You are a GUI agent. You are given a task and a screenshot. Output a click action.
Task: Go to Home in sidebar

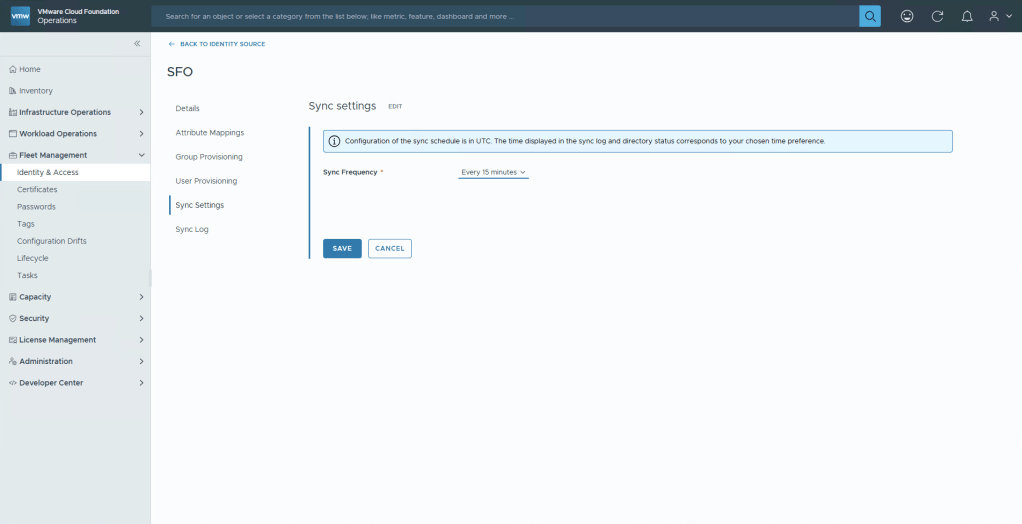click(30, 69)
